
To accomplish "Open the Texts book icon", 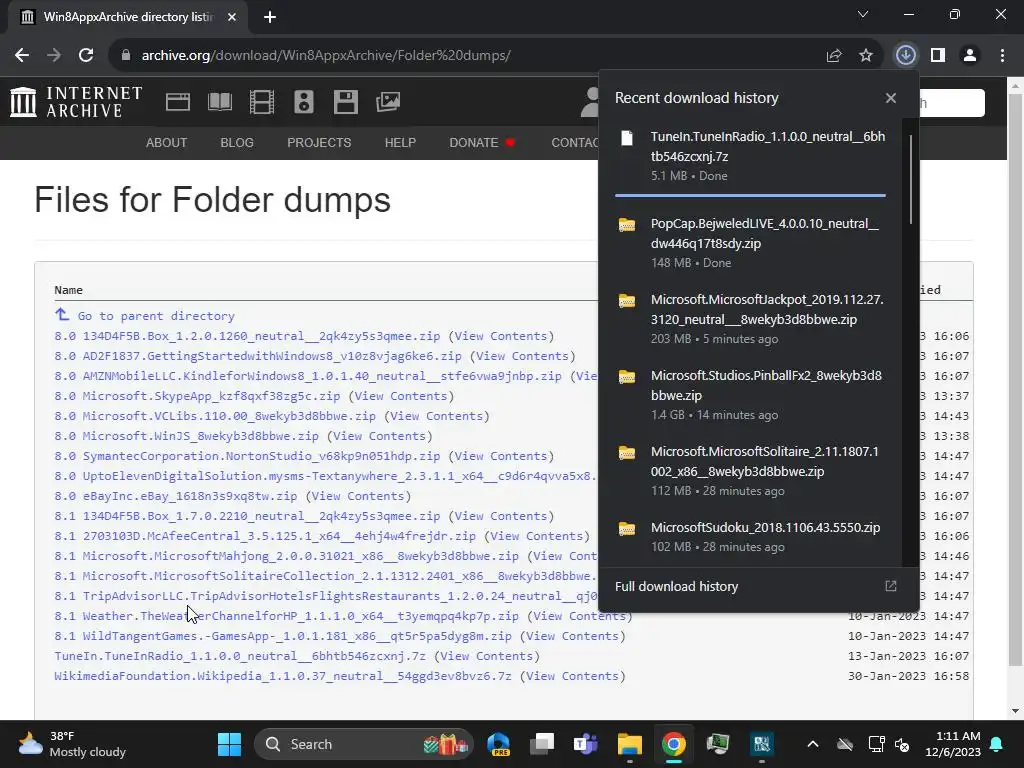I will (219, 102).
